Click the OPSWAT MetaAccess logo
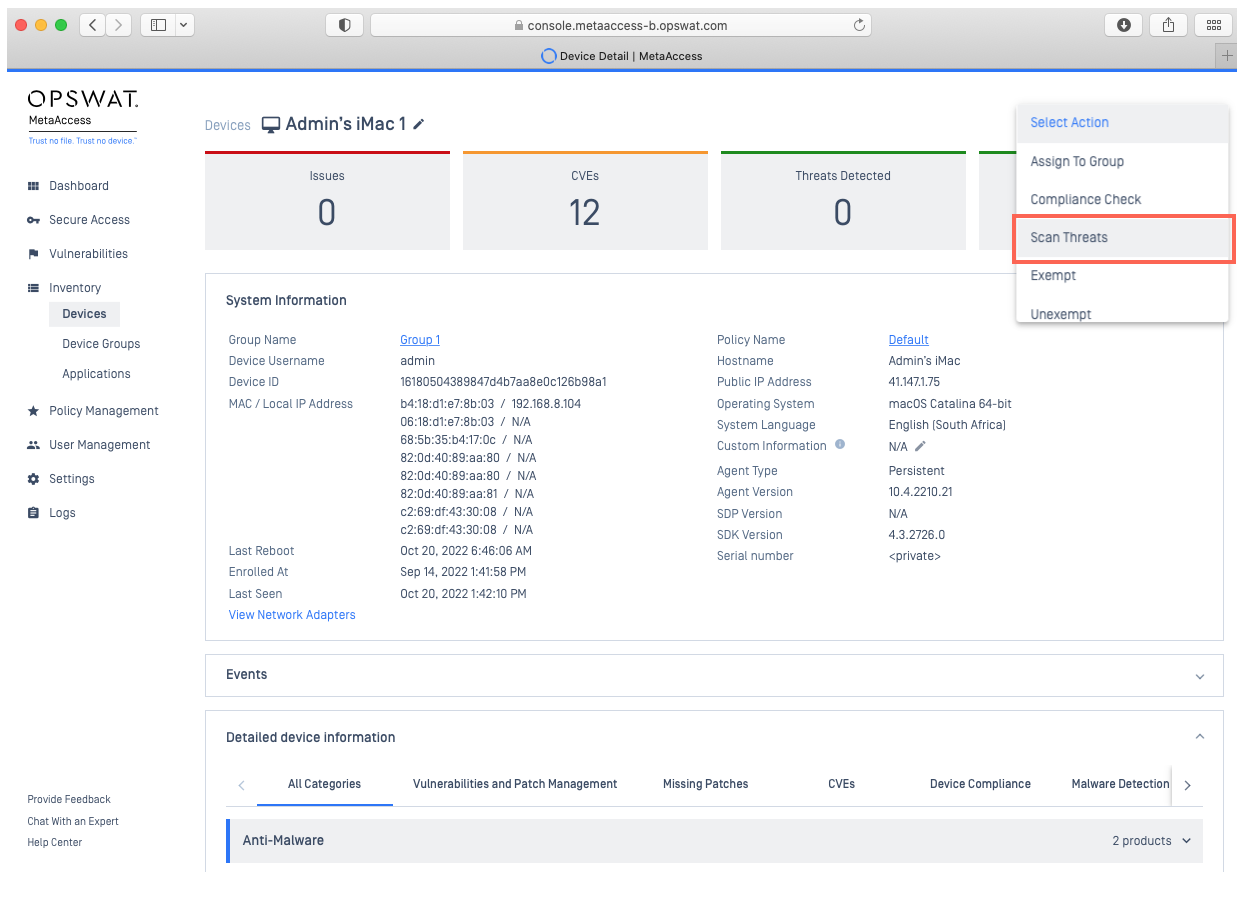 click(x=83, y=116)
